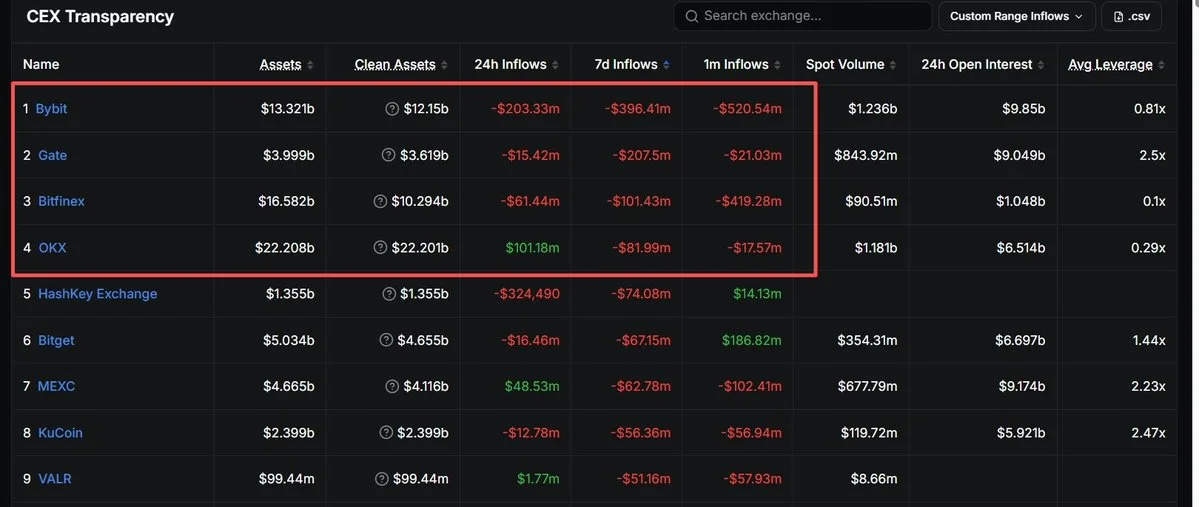Image resolution: width=1199 pixels, height=507 pixels.
Task: Sort table by Assets column header
Action: point(286,65)
